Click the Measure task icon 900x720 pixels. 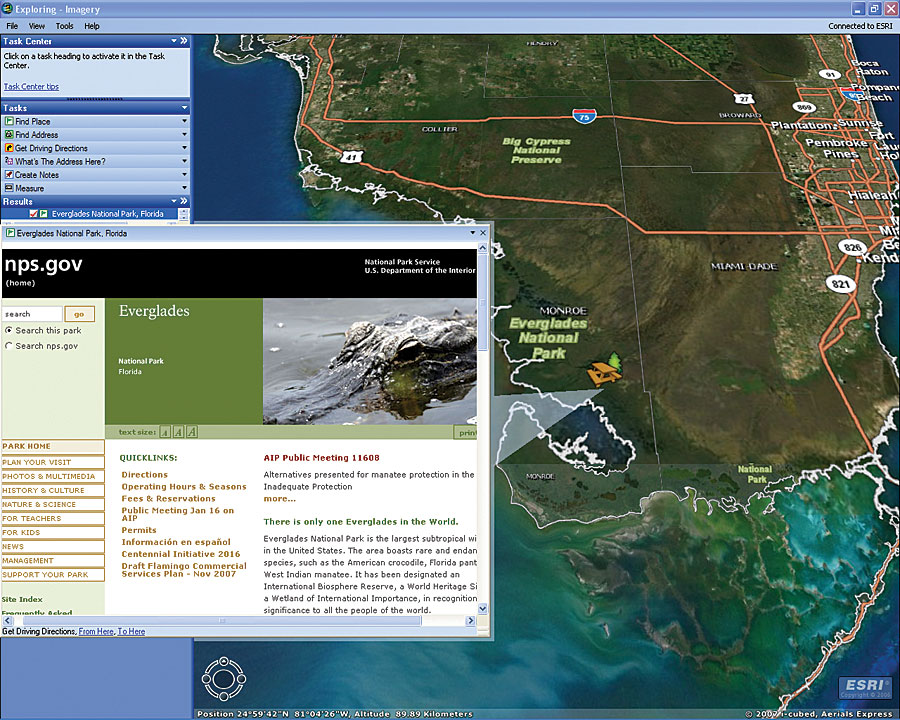click(x=9, y=188)
